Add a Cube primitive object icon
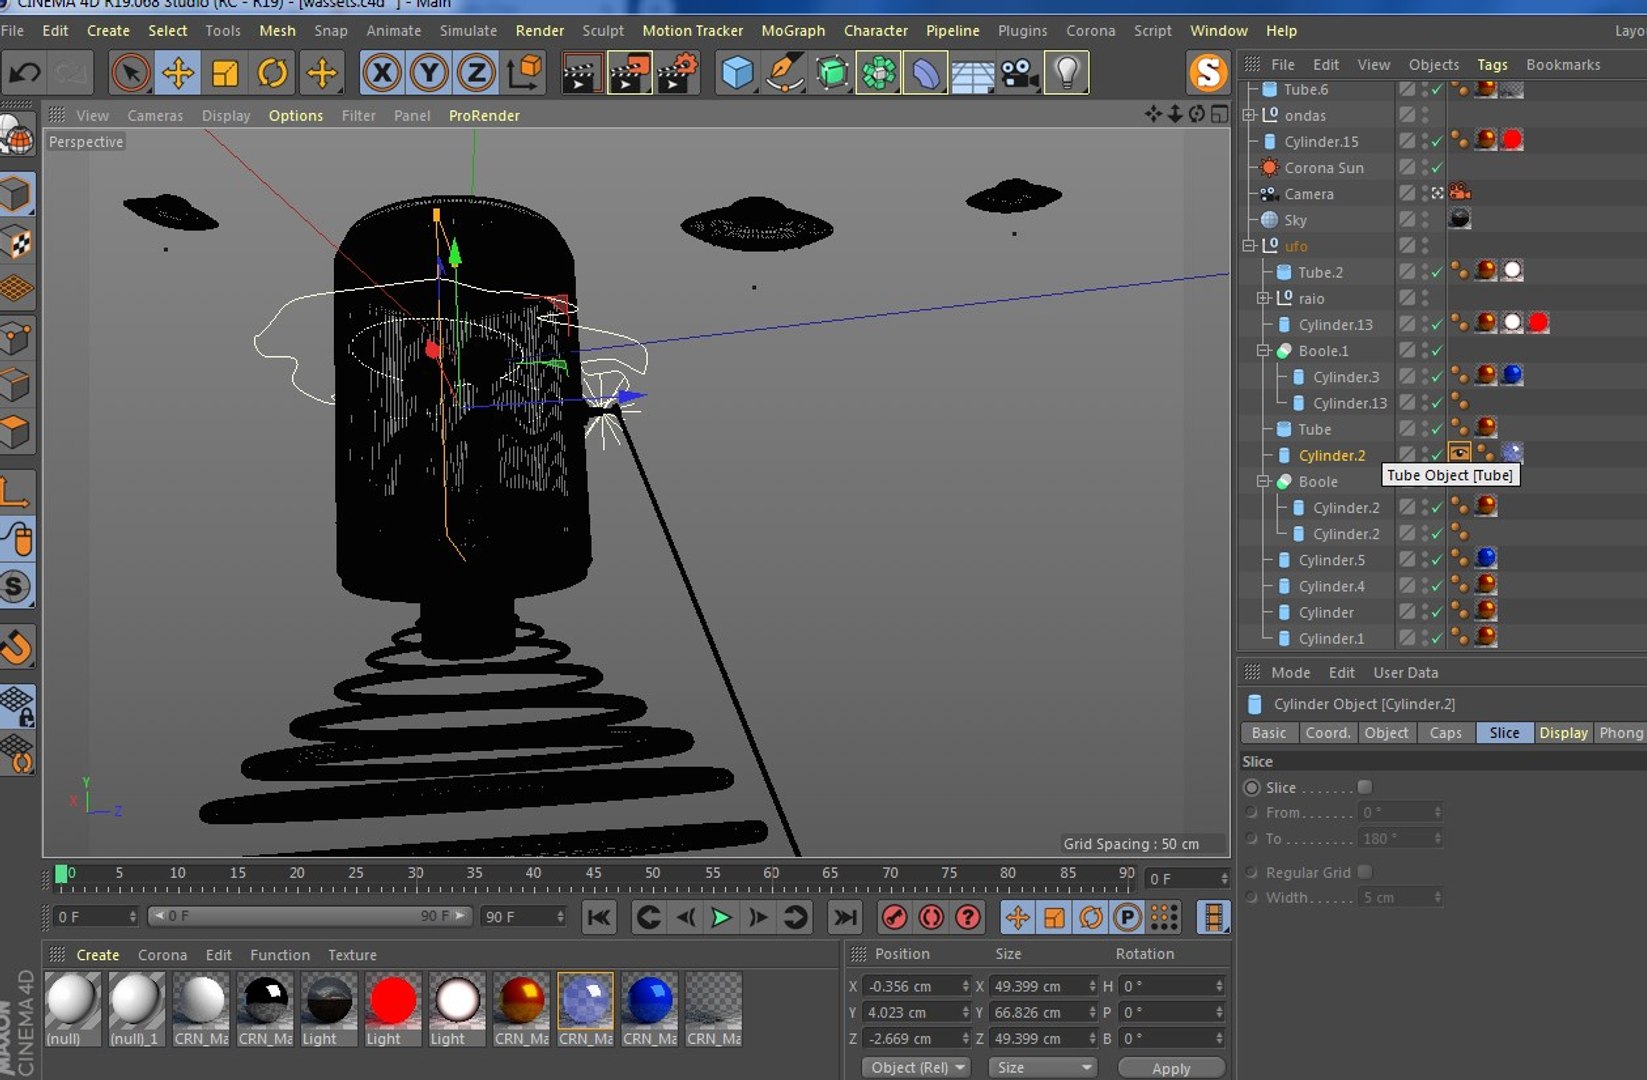Image resolution: width=1647 pixels, height=1080 pixels. tap(737, 73)
